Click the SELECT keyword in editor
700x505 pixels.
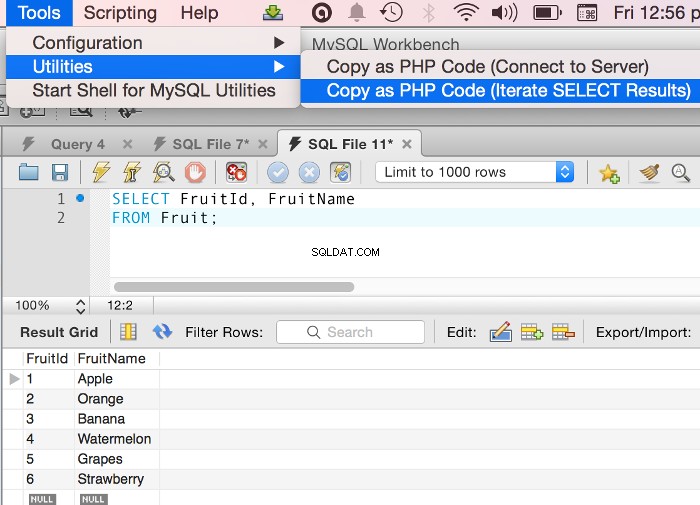tap(141, 199)
